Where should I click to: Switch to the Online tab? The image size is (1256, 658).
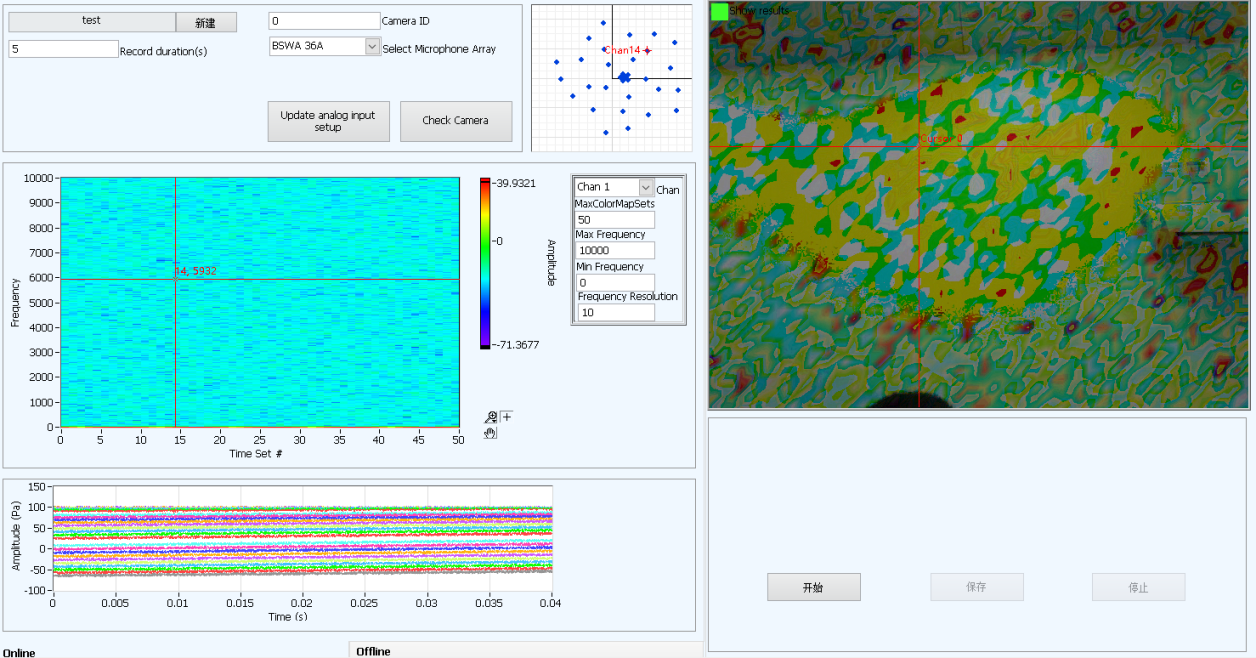[18, 652]
